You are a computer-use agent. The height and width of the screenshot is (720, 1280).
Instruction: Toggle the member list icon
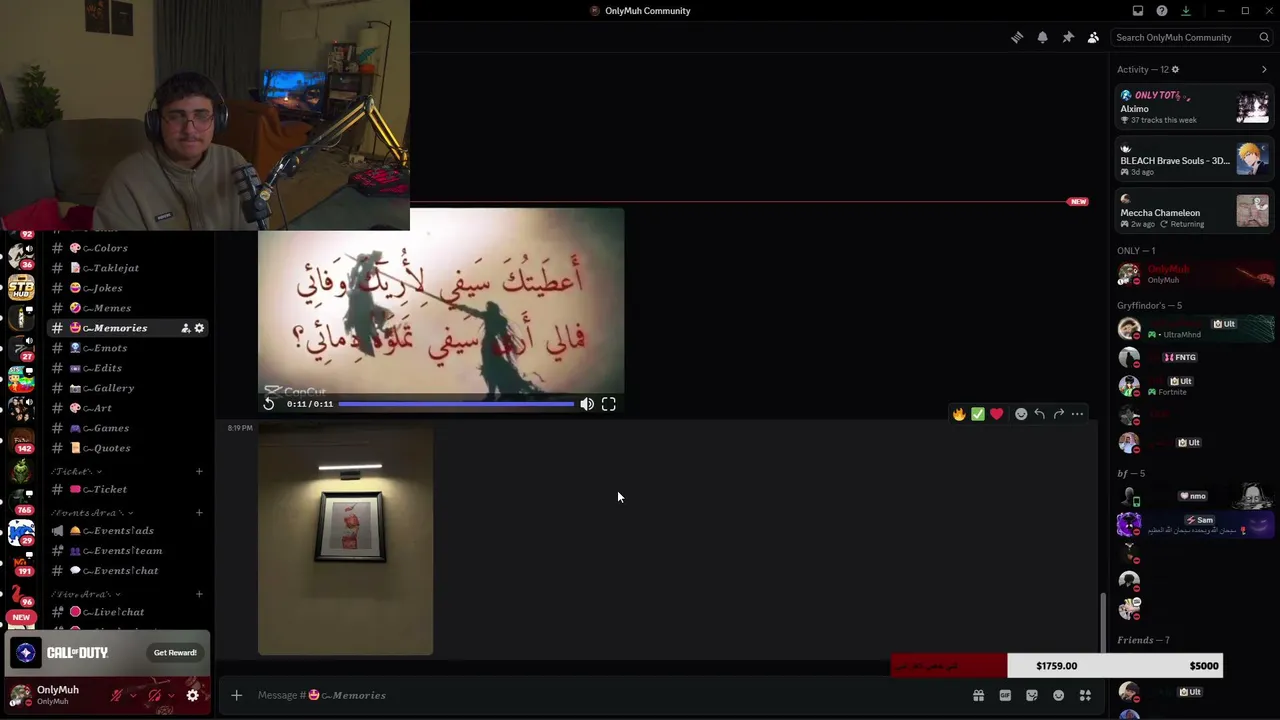tap(1093, 37)
